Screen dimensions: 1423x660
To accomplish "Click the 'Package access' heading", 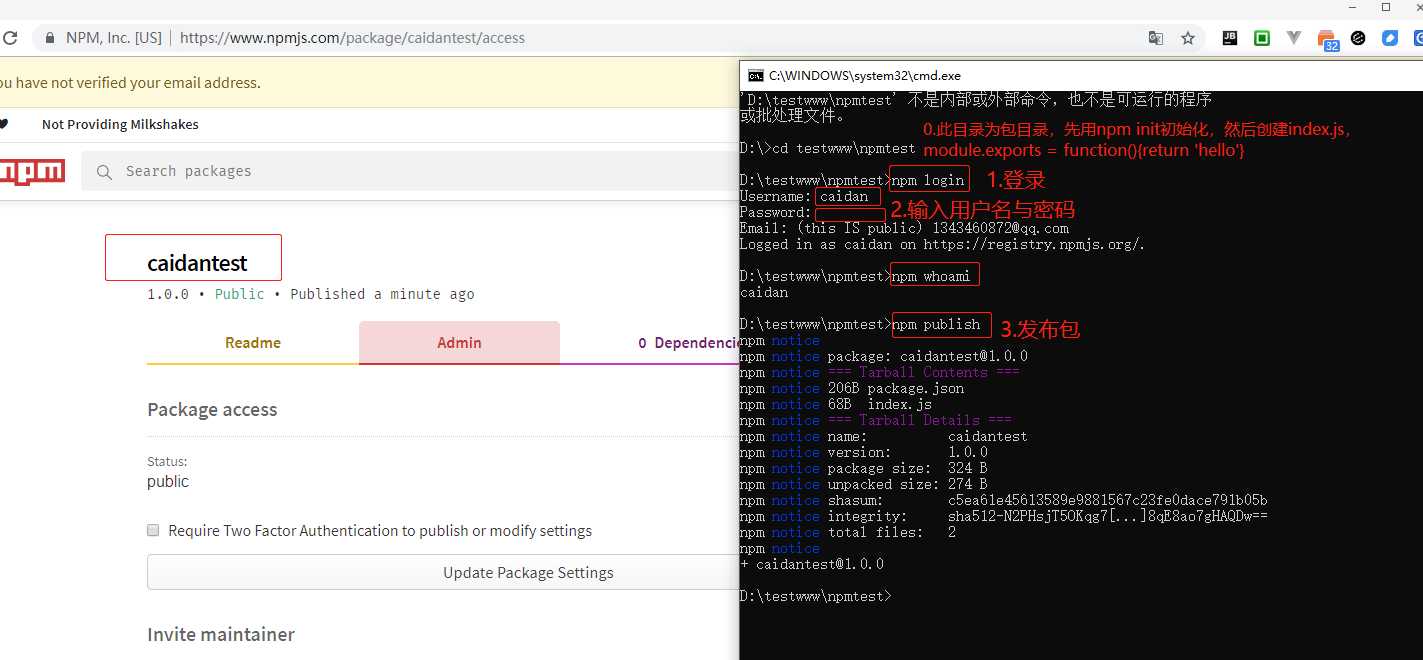I will point(212,409).
